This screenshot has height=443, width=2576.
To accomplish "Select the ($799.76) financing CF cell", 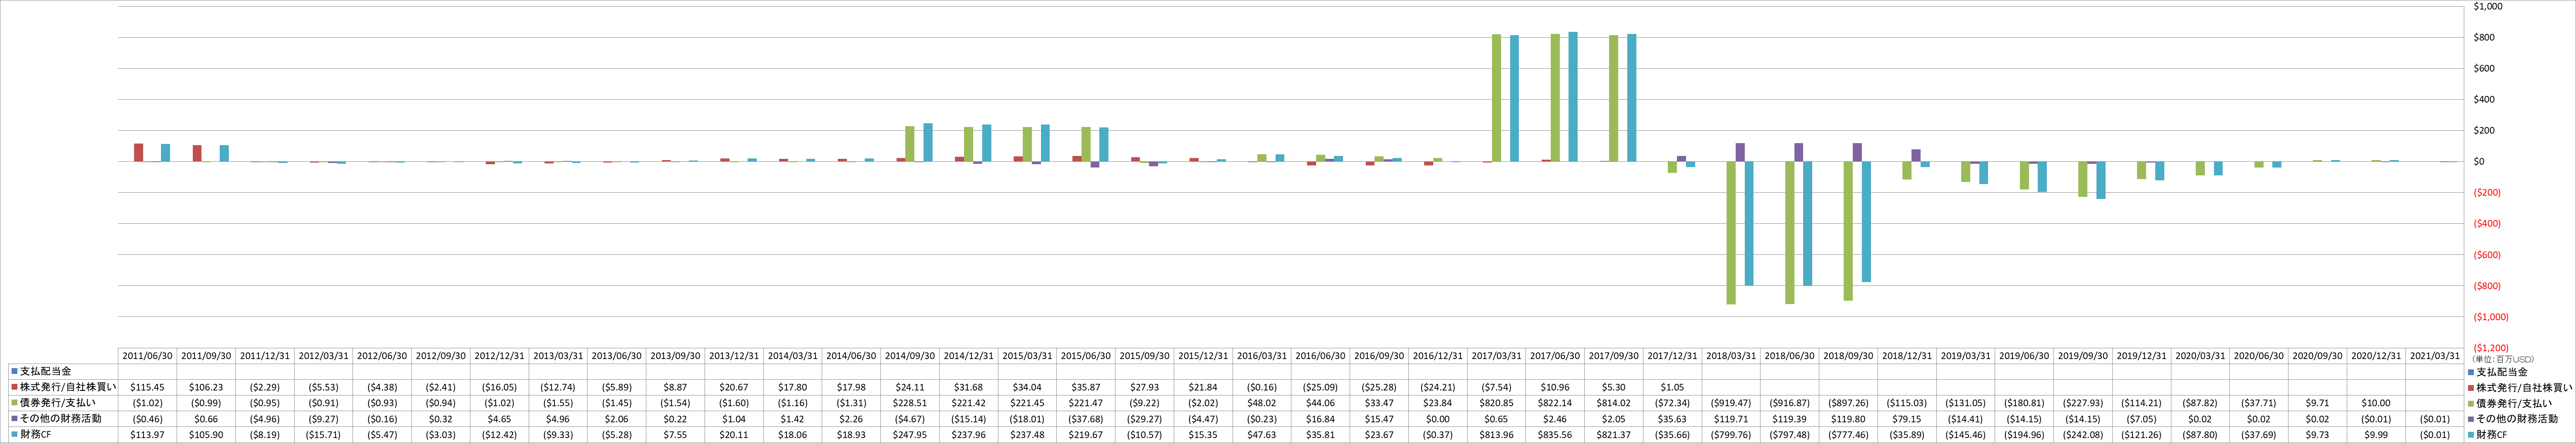I will tap(1731, 435).
